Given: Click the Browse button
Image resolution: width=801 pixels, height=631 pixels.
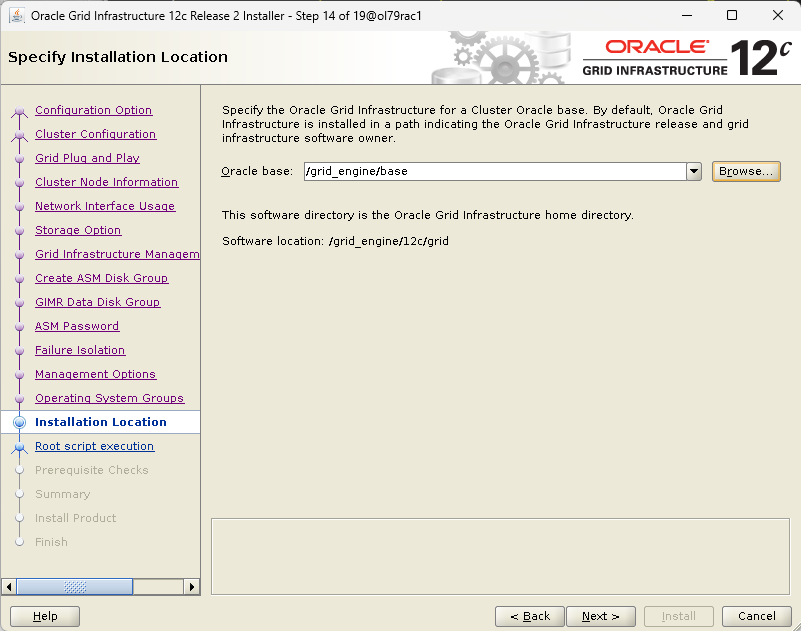Looking at the screenshot, I should coord(746,171).
